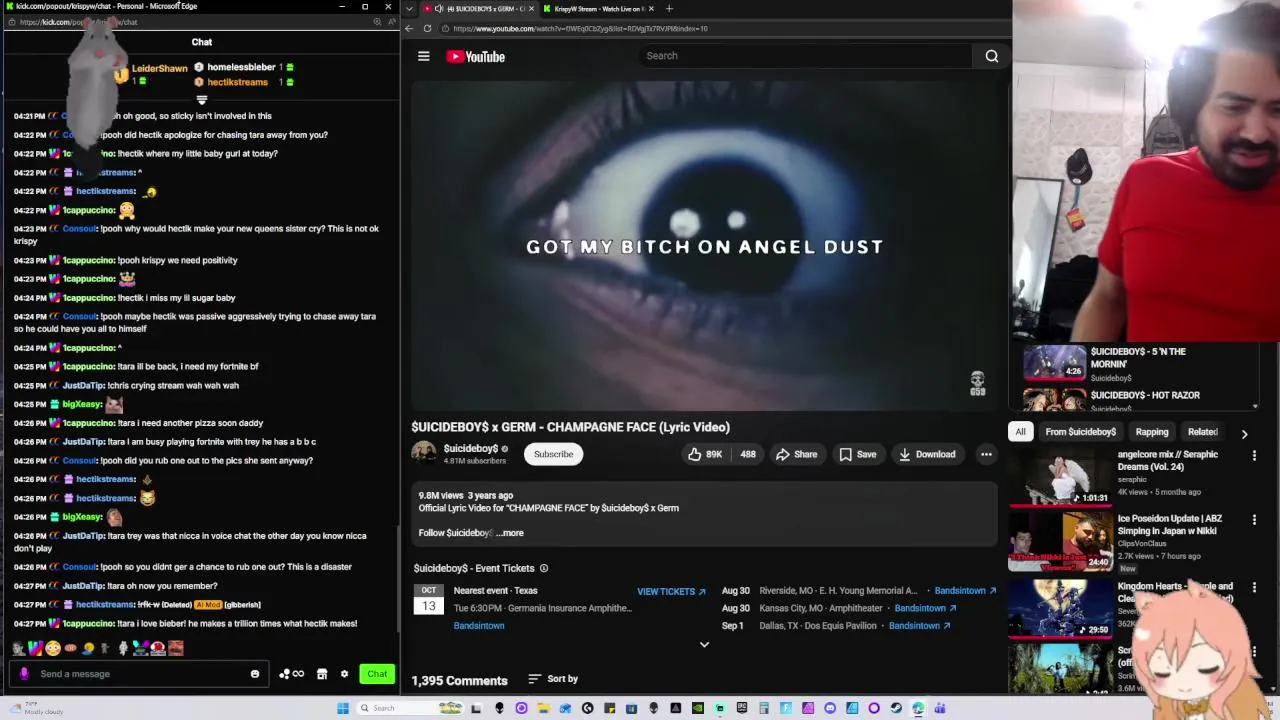Click the purple microphone icon in chat box
This screenshot has height=720, width=1280.
click(x=24, y=674)
